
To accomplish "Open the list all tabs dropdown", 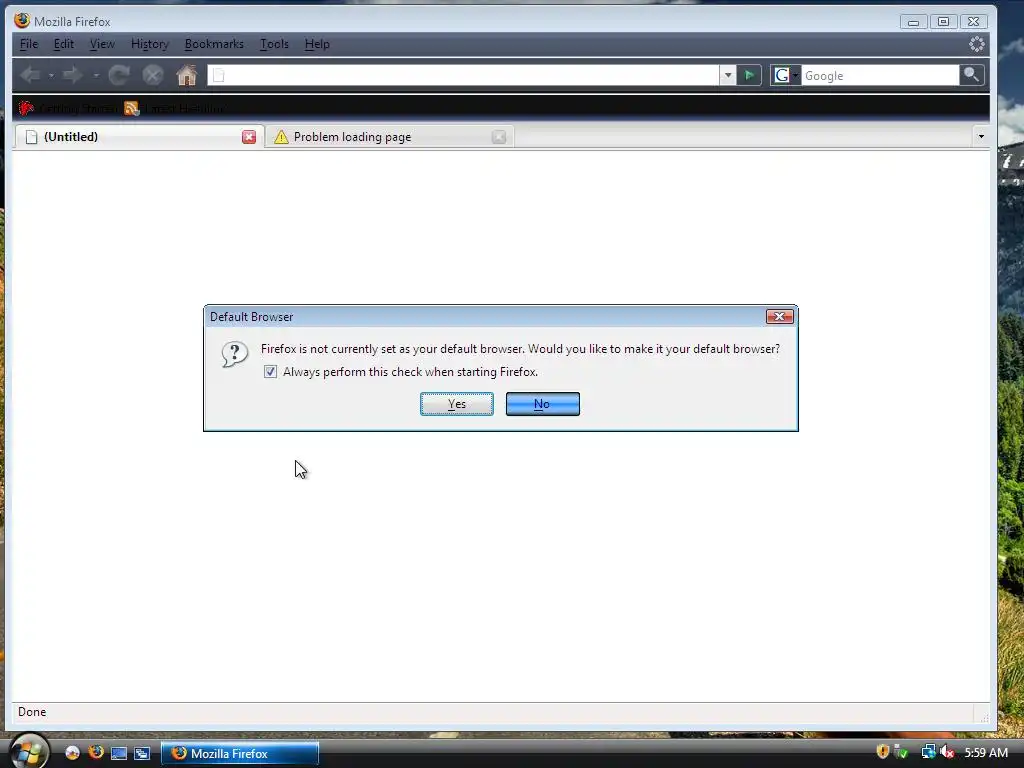I will click(x=981, y=136).
